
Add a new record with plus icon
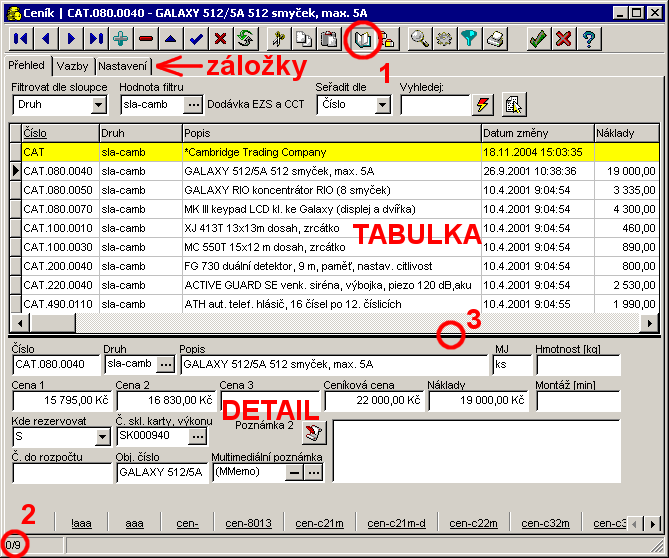coord(121,39)
